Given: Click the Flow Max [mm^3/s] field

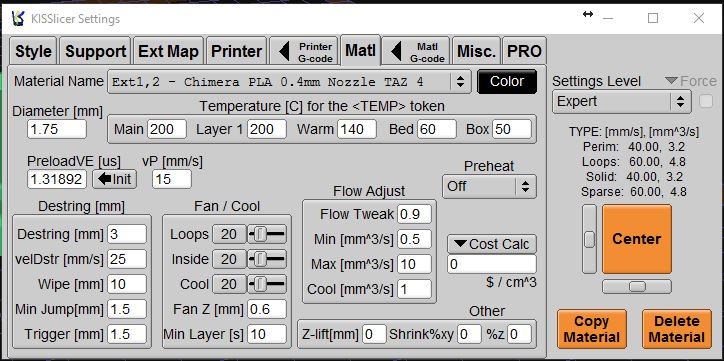Looking at the screenshot, I should [x=415, y=264].
